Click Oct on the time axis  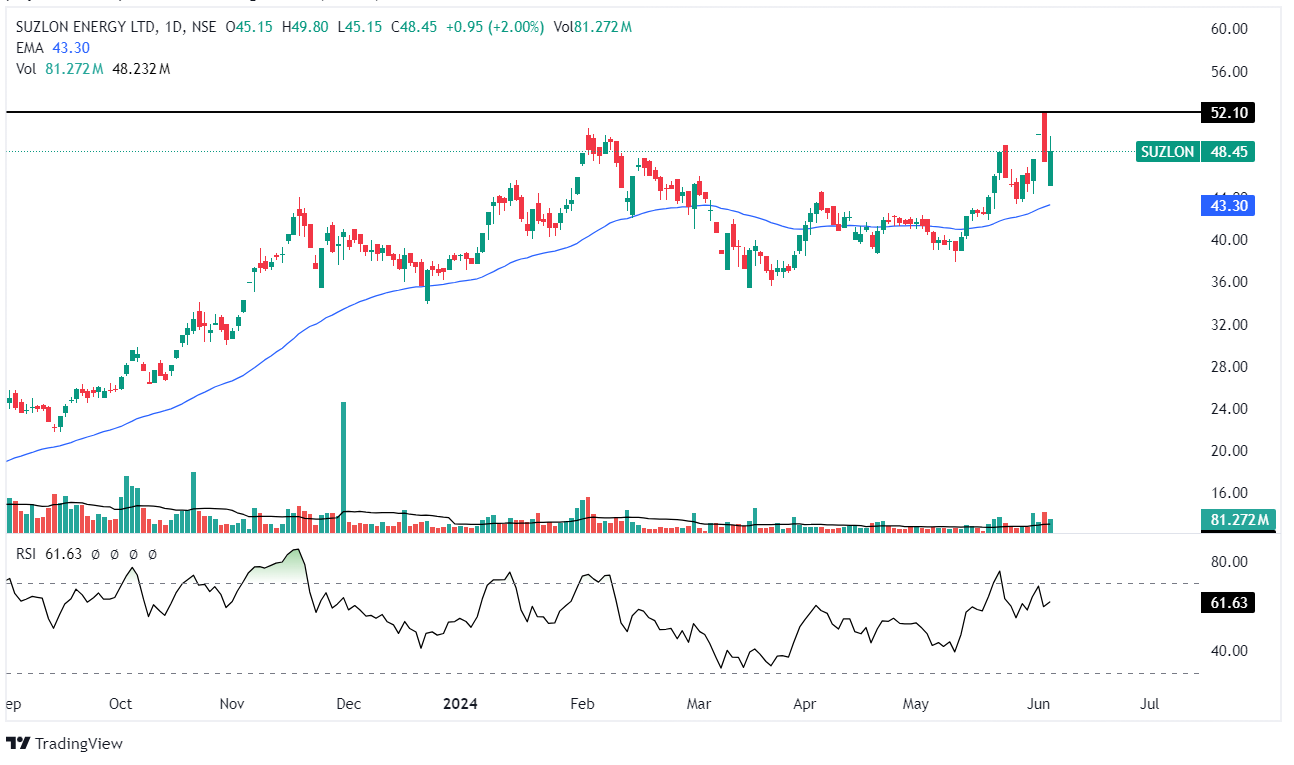coord(121,704)
